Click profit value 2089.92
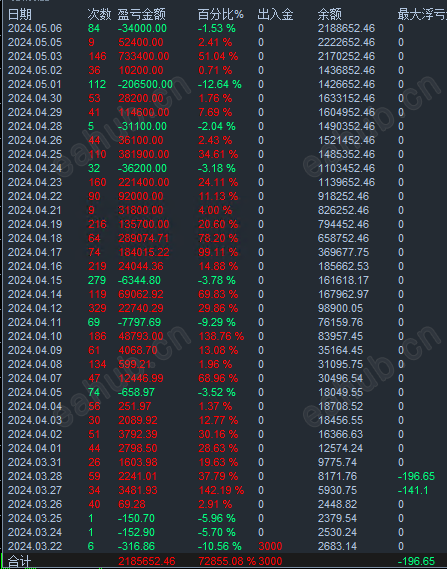This screenshot has width=447, height=569. coord(138,421)
